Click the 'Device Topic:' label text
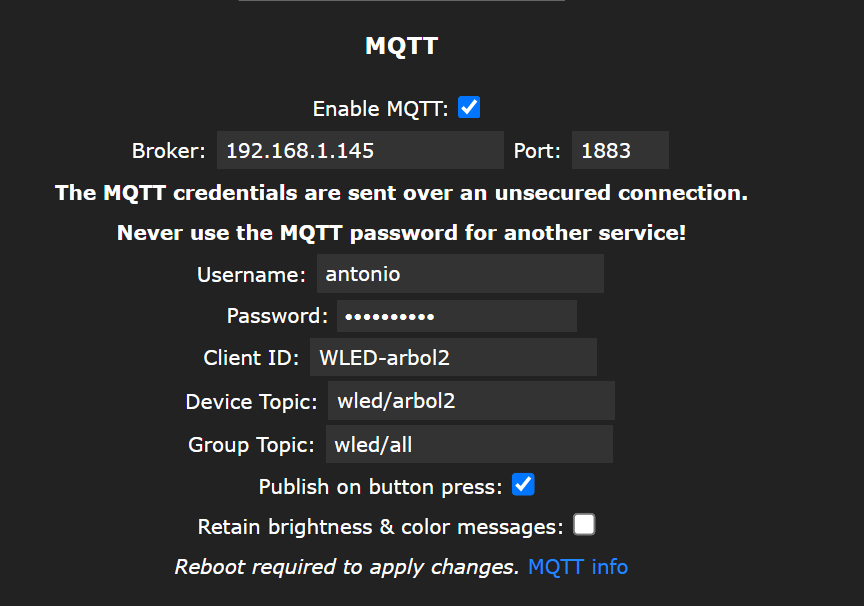The height and width of the screenshot is (606, 864). point(251,402)
